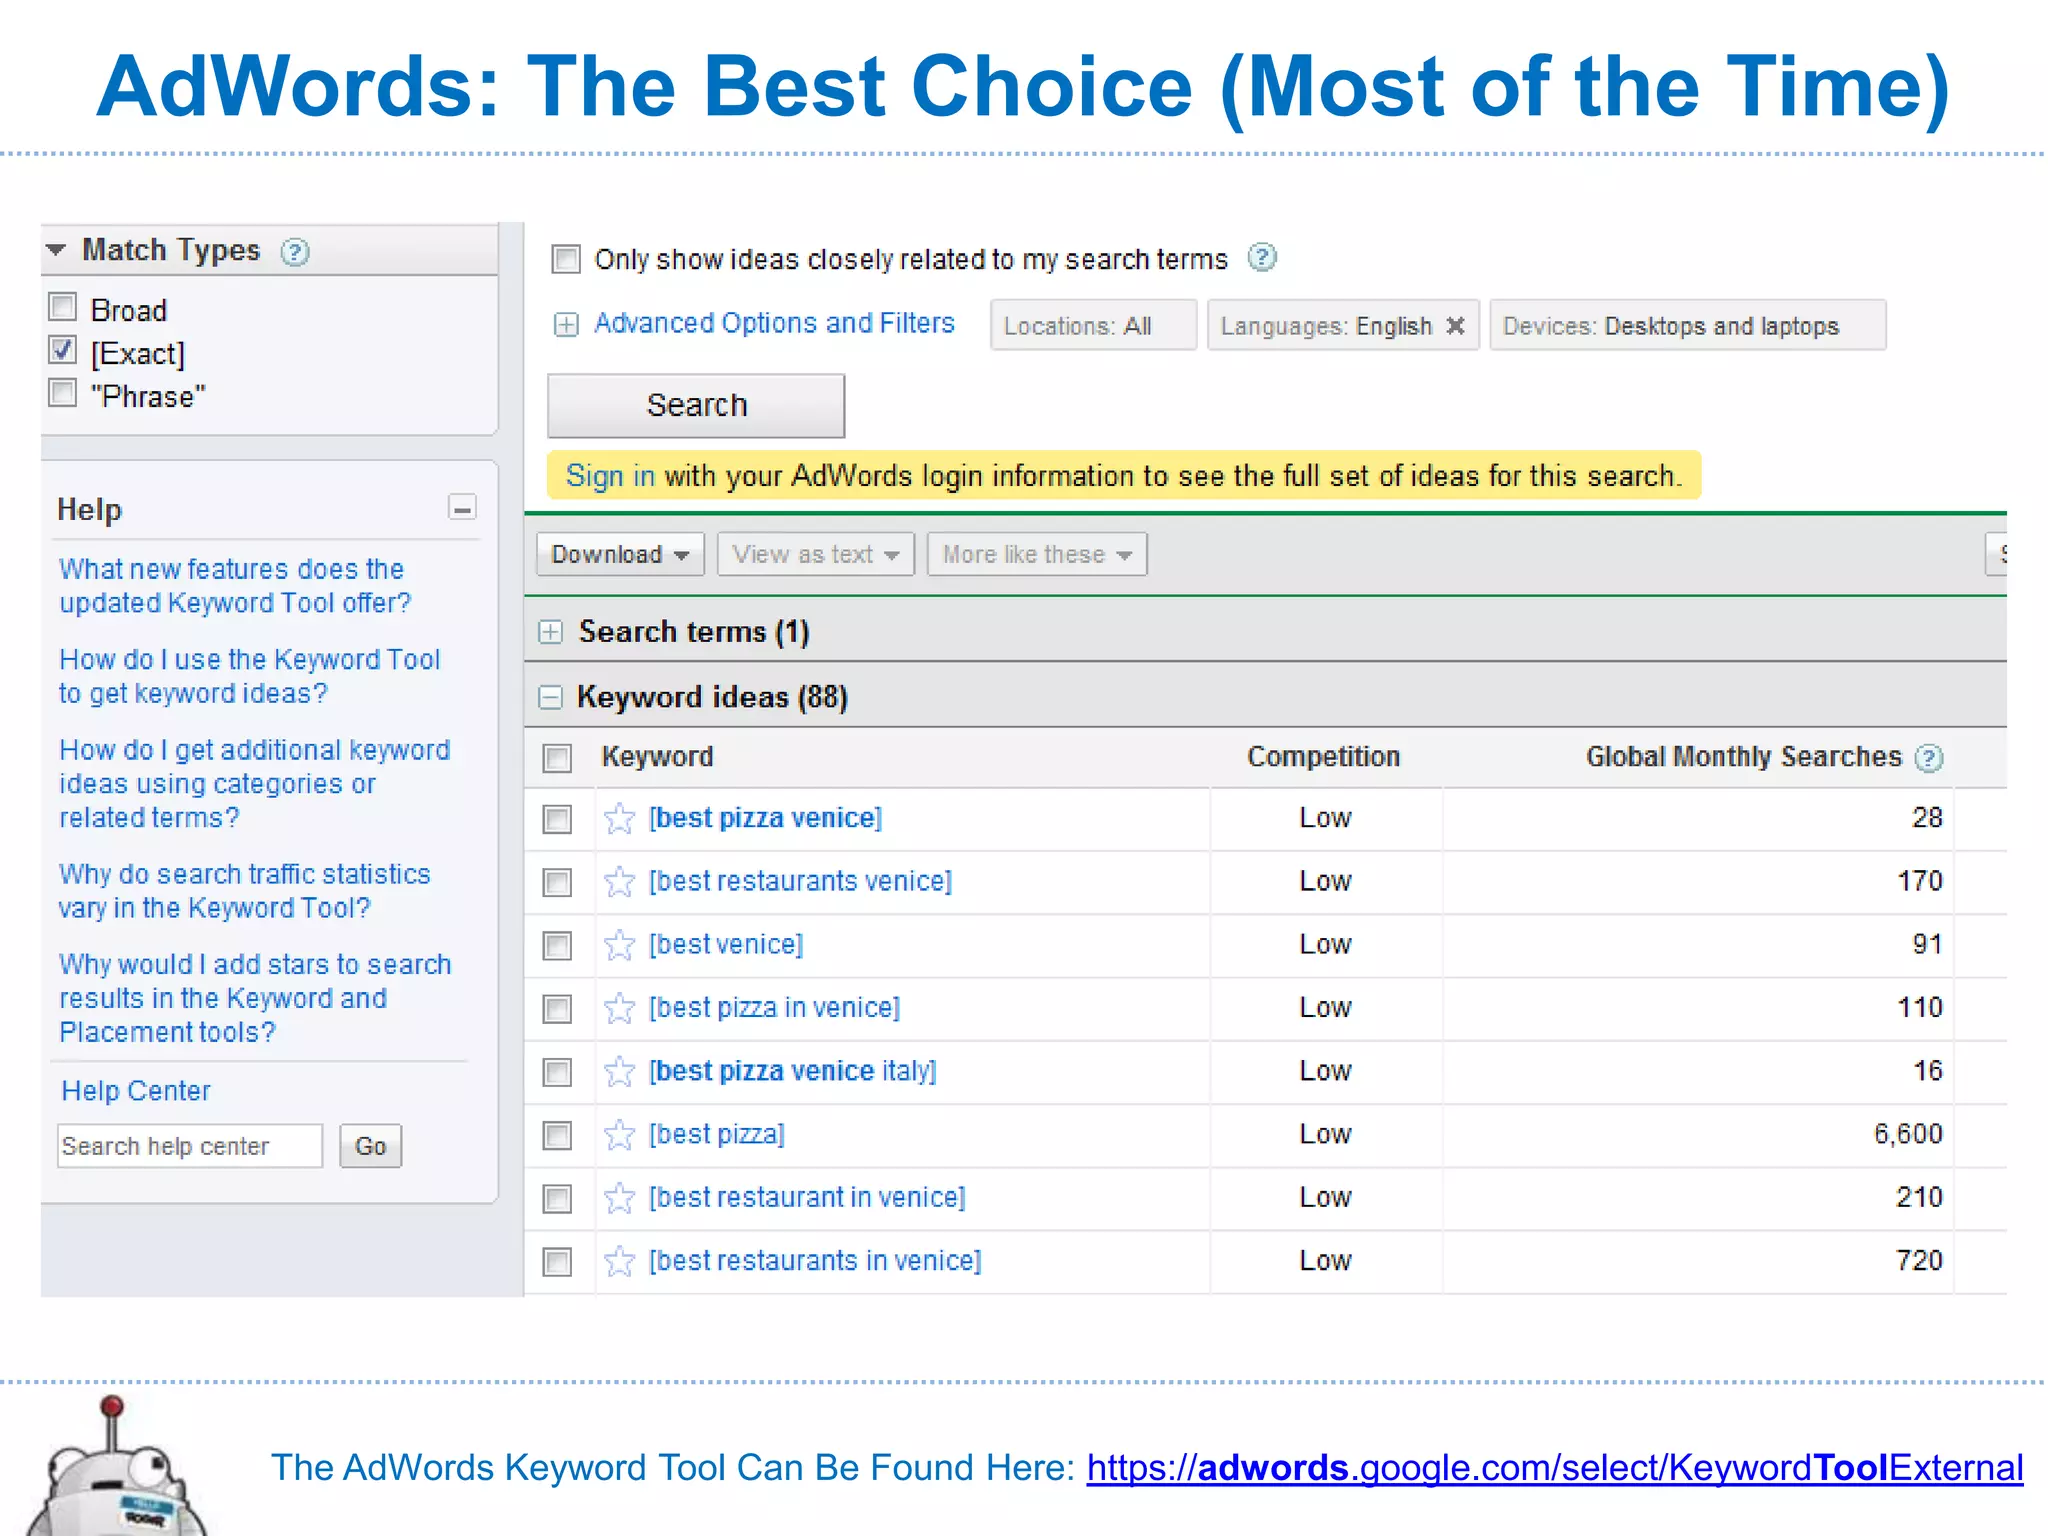Click the Sign in link

pyautogui.click(x=610, y=476)
